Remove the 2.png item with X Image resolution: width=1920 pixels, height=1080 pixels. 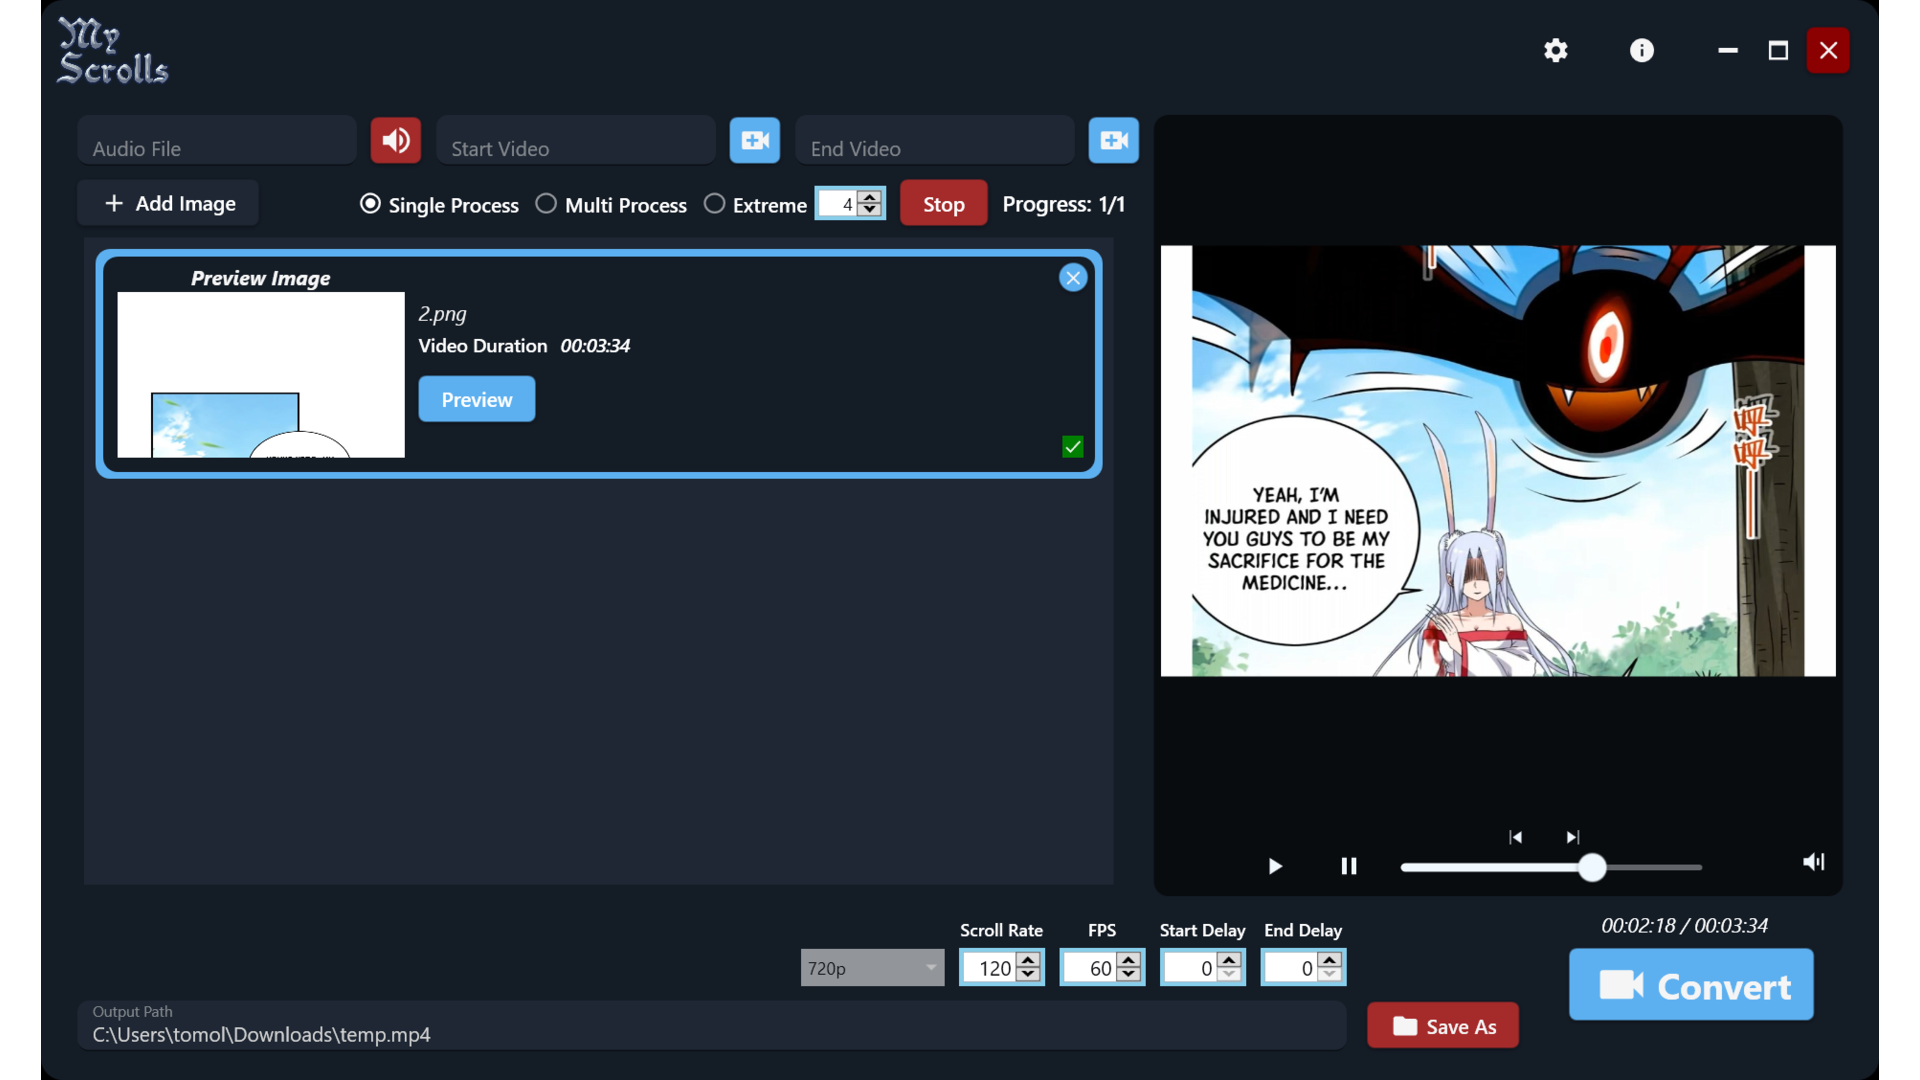(1072, 278)
